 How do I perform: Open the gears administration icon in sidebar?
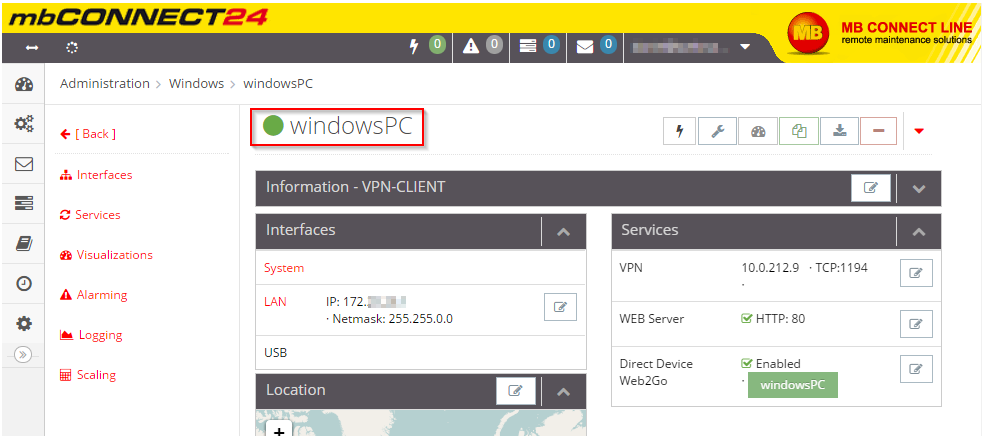click(24, 124)
